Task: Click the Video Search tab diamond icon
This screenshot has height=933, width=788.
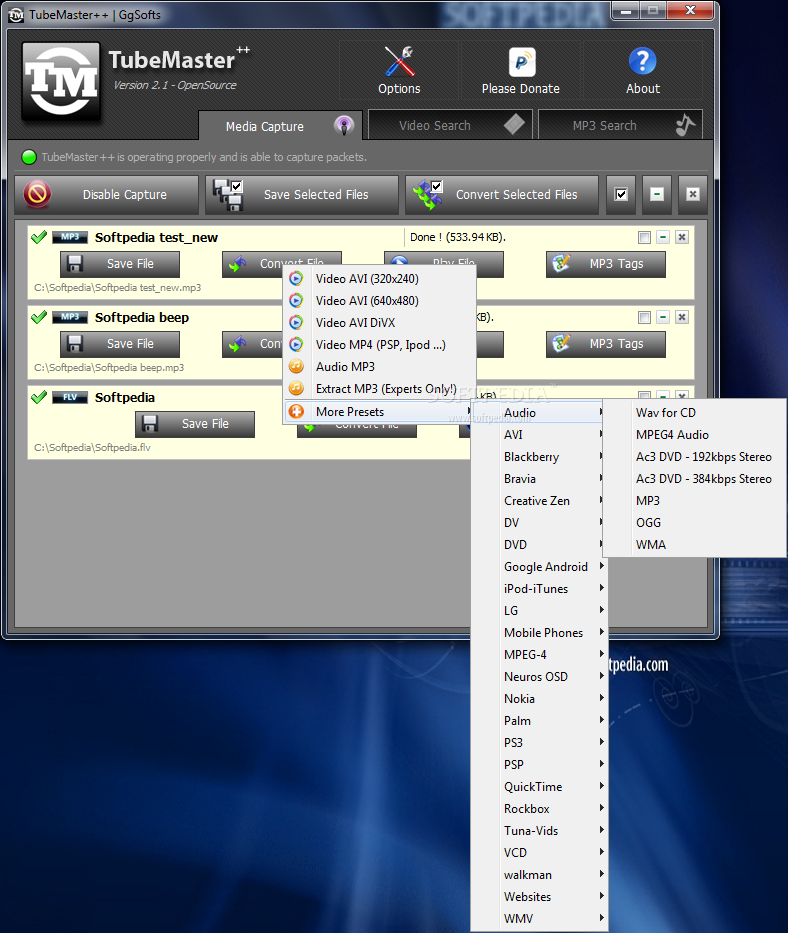Action: (514, 124)
